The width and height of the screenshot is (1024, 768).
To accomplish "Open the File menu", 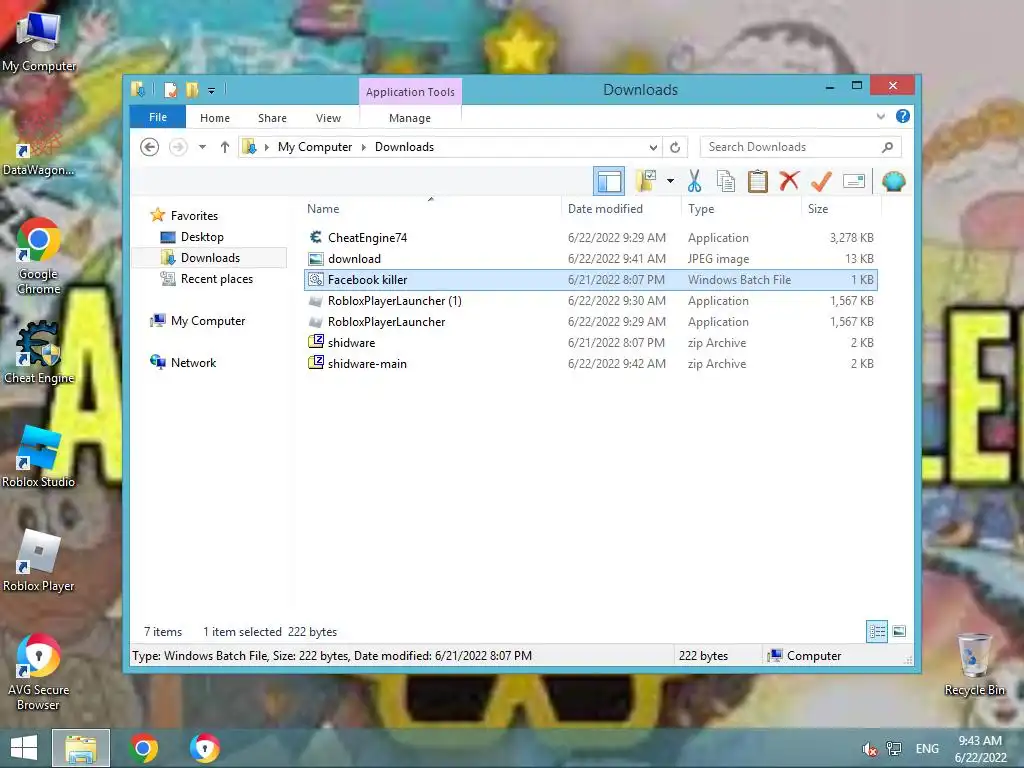I will pyautogui.click(x=158, y=117).
